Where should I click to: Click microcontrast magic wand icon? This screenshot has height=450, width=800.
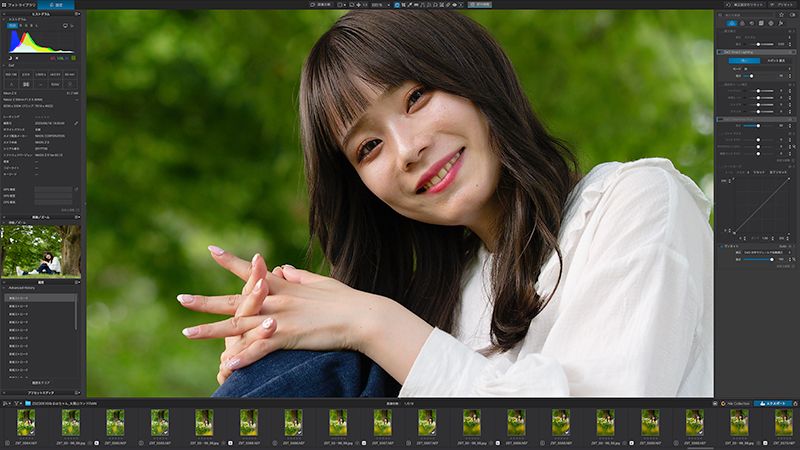[794, 146]
